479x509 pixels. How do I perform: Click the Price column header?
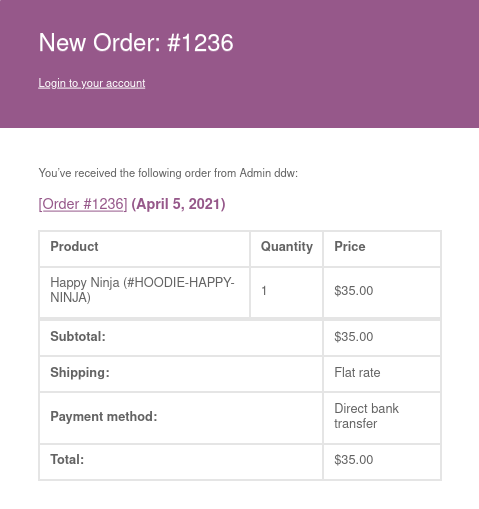pos(350,247)
